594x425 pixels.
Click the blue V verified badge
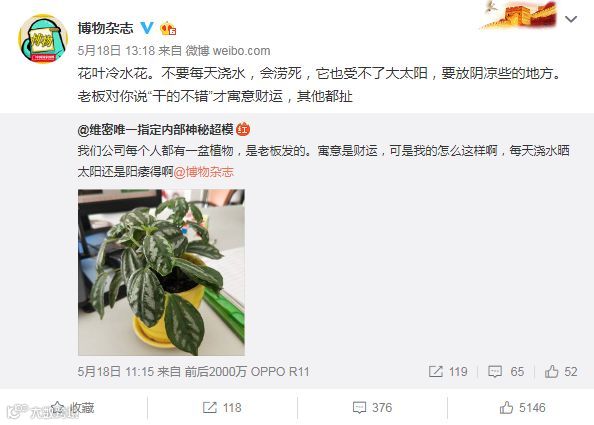147,28
